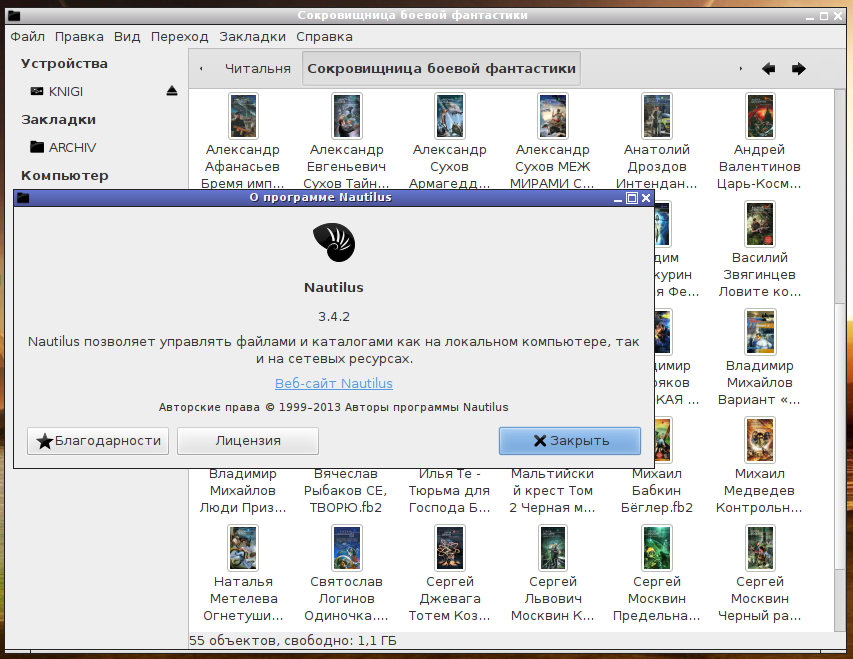Visit the Веб-сайт Nautilus link

[x=333, y=383]
